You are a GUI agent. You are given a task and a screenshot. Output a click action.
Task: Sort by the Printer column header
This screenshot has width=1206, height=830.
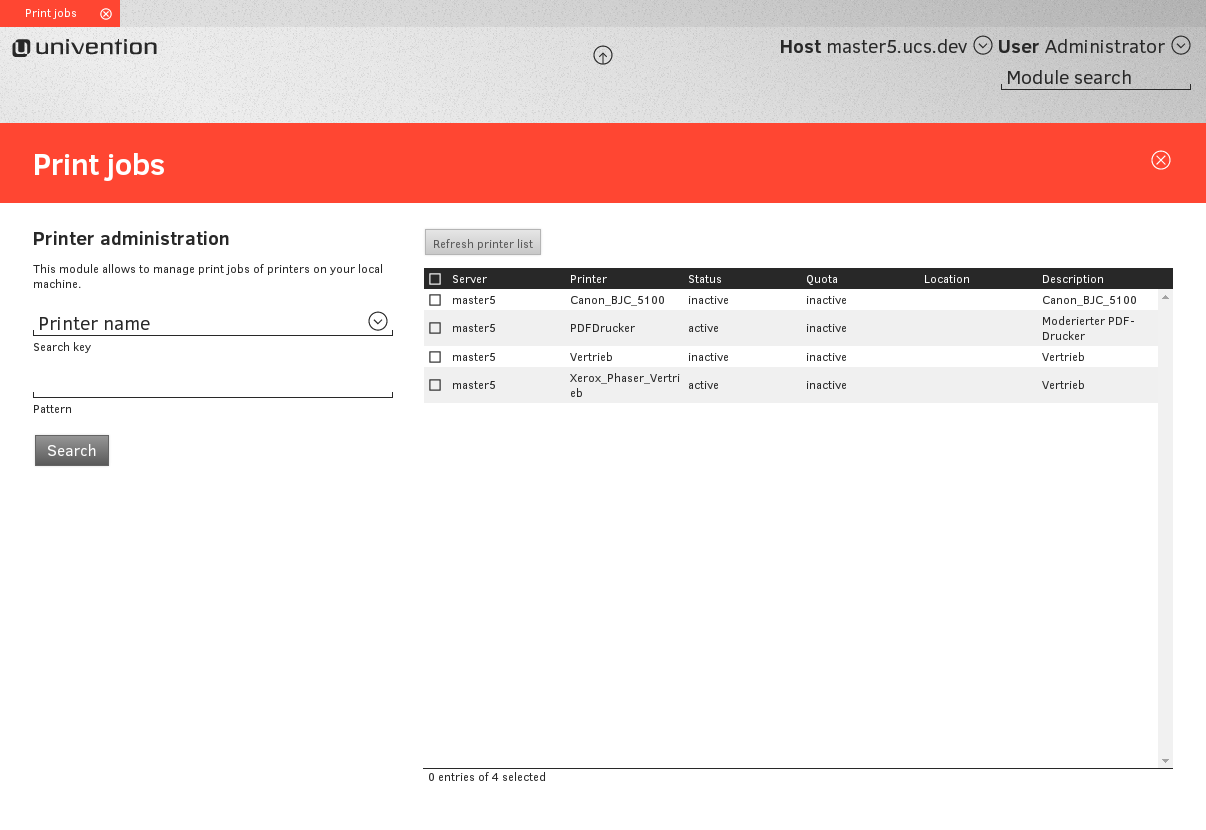pos(588,279)
